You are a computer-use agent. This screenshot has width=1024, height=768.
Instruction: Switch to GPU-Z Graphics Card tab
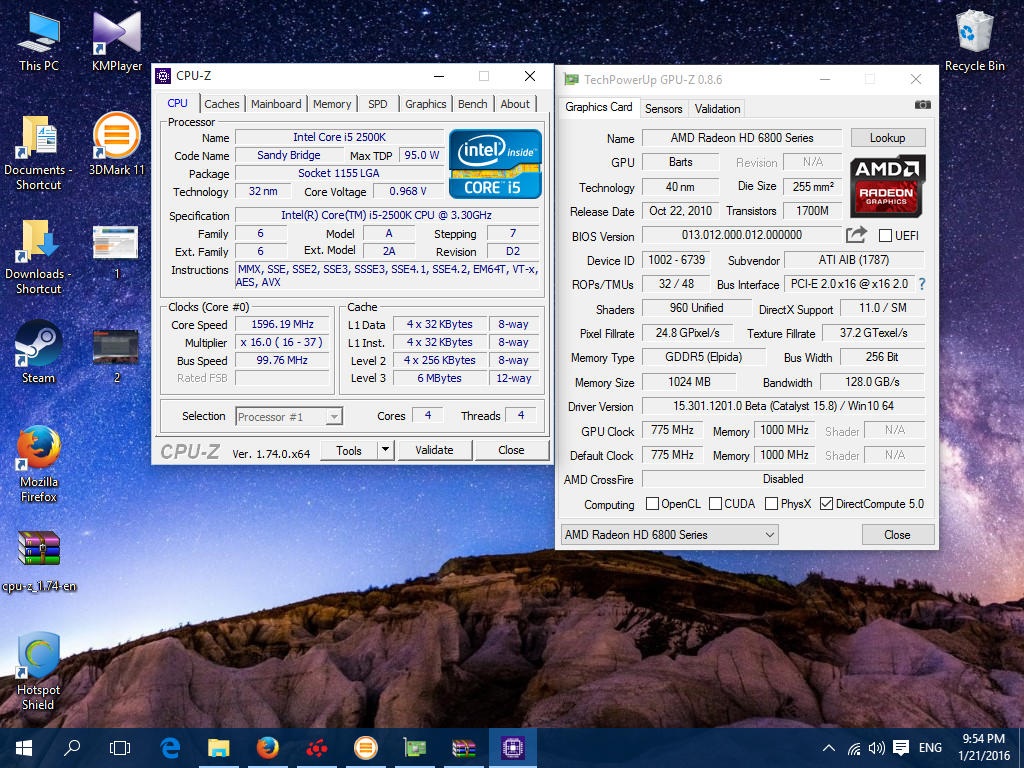click(599, 107)
